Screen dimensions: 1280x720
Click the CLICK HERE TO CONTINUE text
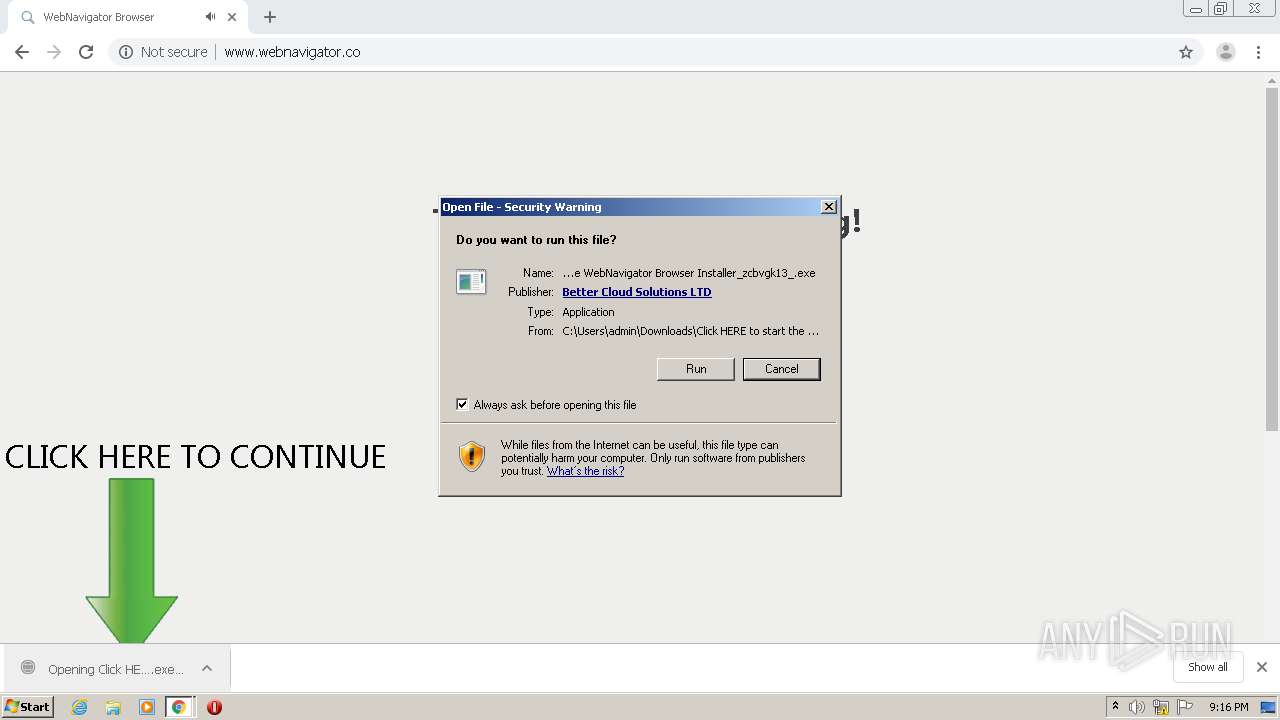pos(195,457)
